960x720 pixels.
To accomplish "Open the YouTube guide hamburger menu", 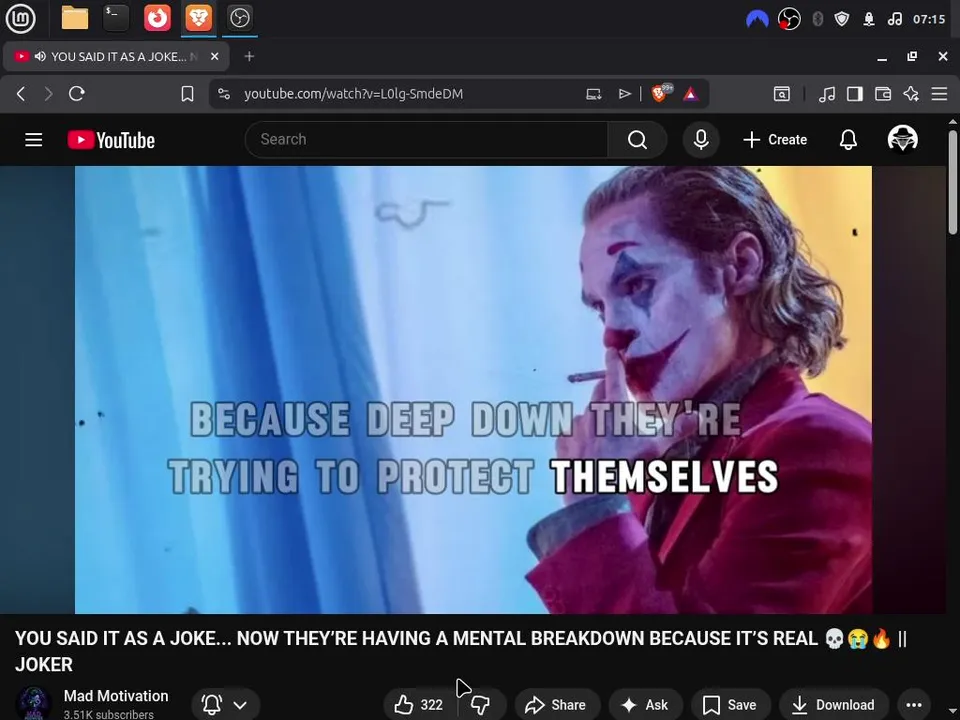I will tap(34, 140).
